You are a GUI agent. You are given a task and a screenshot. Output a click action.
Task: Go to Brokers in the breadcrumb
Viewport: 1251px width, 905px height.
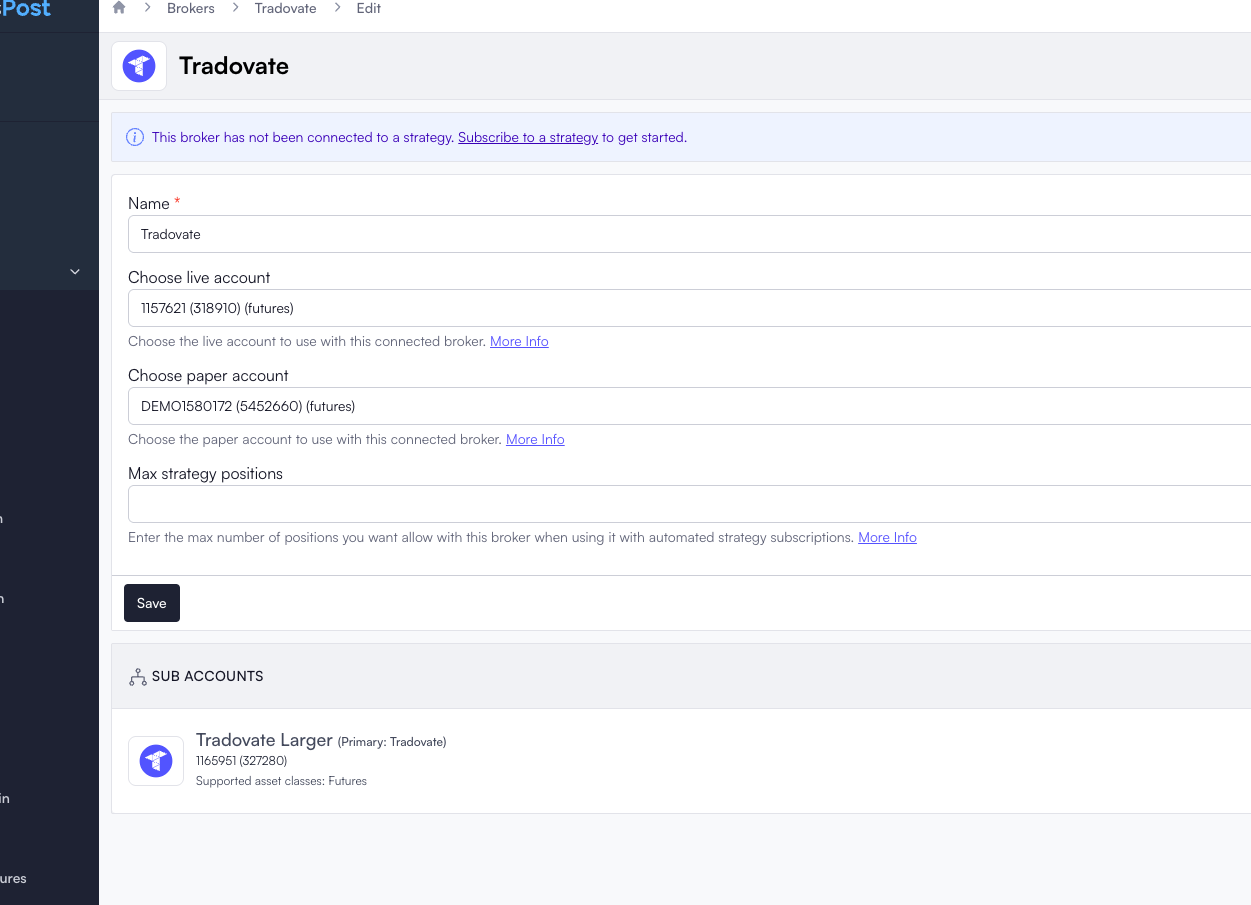tap(190, 8)
